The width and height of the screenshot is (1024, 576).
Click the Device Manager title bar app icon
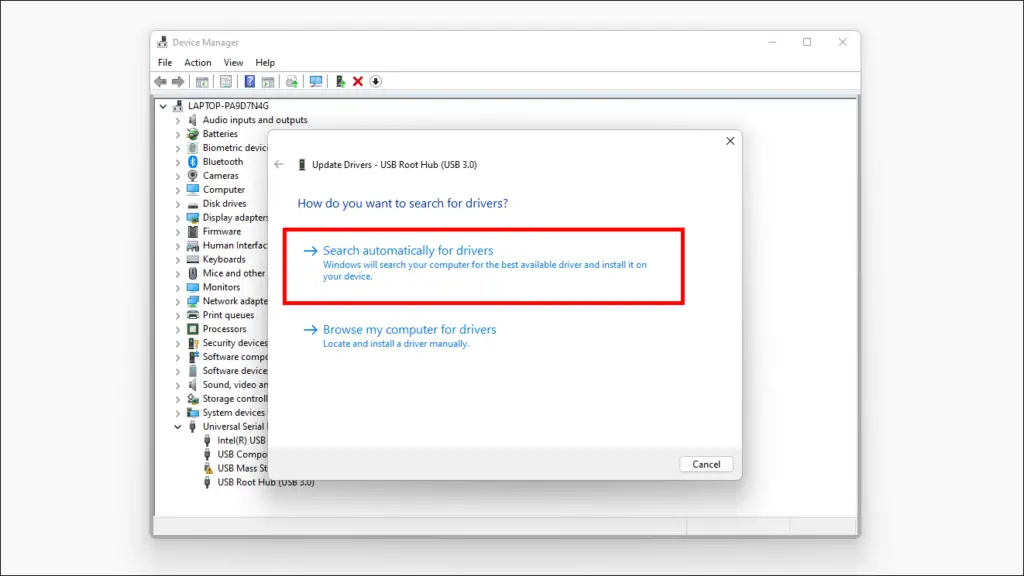162,42
